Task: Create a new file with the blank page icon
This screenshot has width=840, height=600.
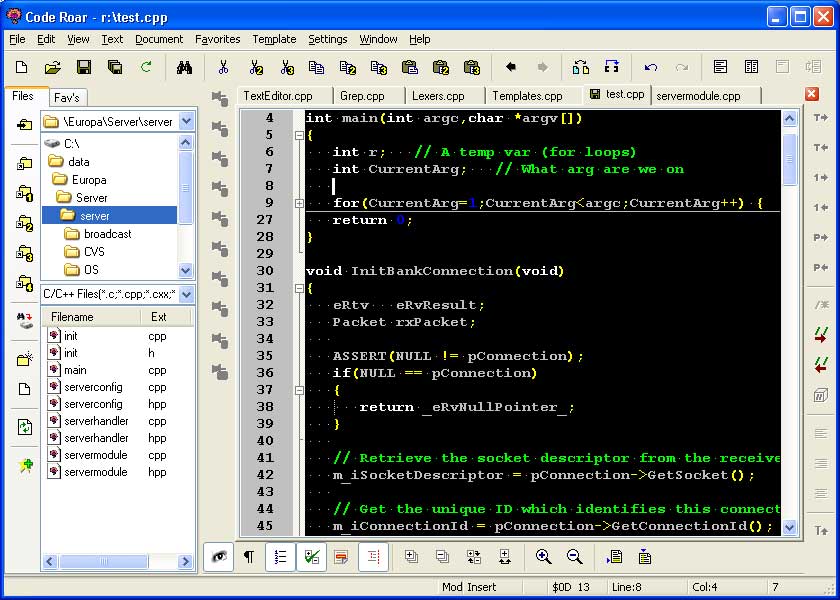Action: point(21,67)
